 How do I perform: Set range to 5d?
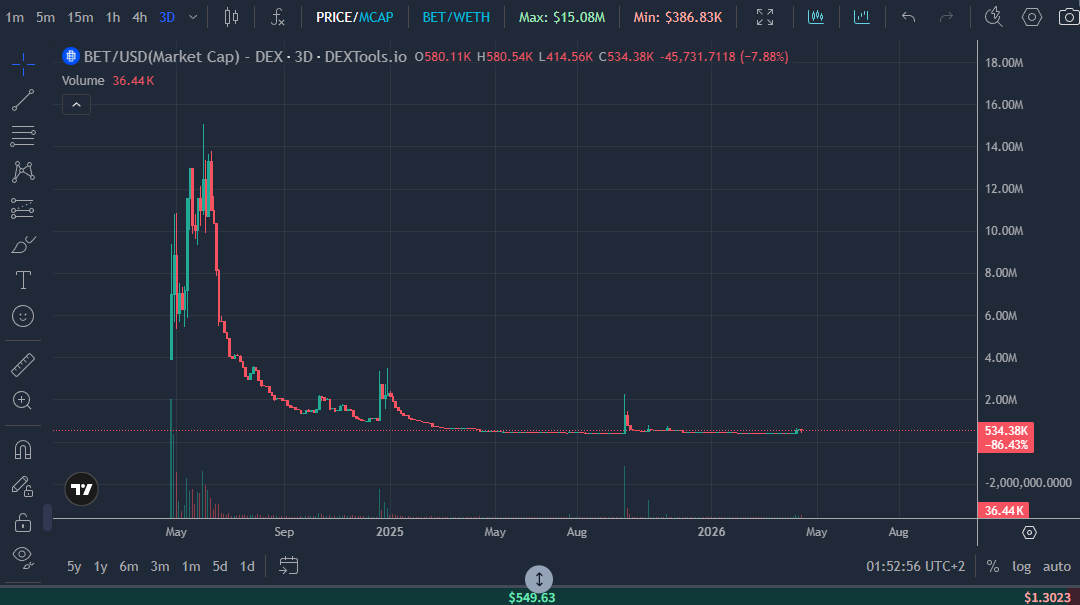pyautogui.click(x=220, y=566)
